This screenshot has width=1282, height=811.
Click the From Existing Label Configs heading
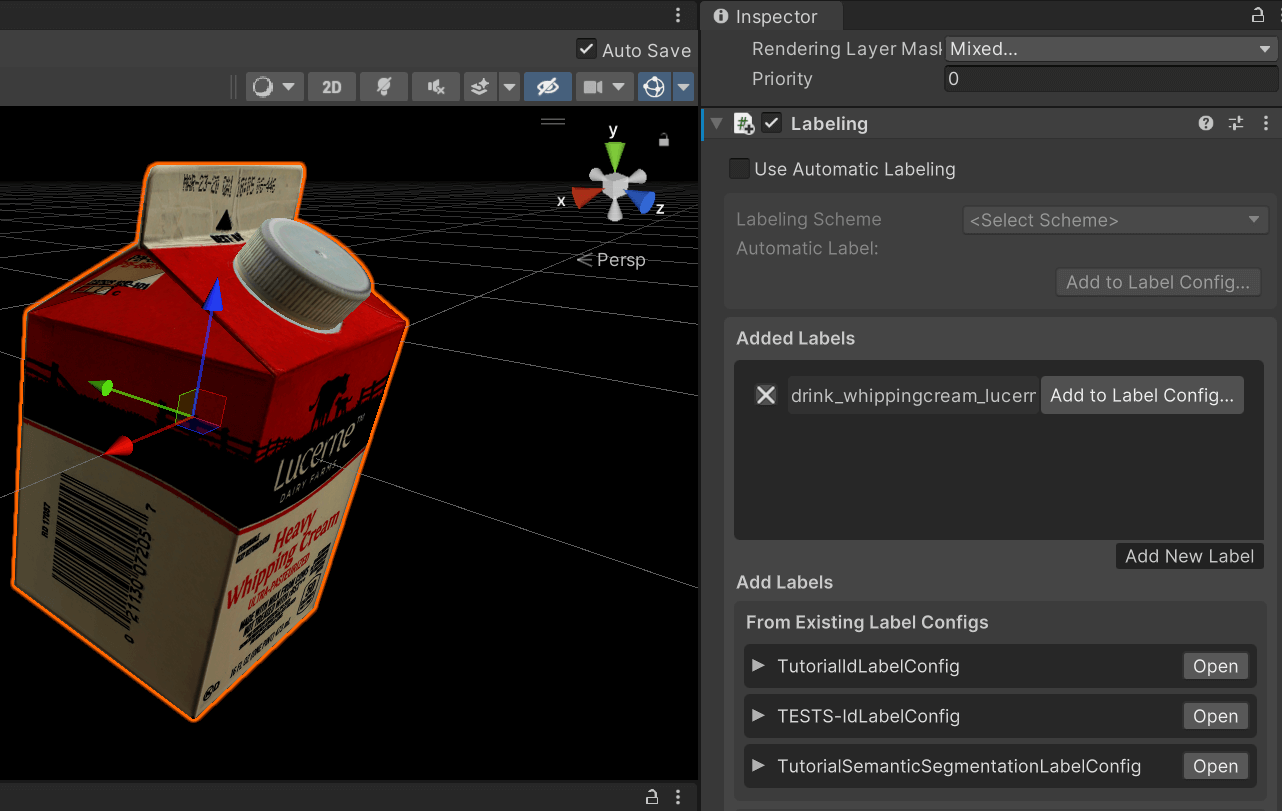867,623
